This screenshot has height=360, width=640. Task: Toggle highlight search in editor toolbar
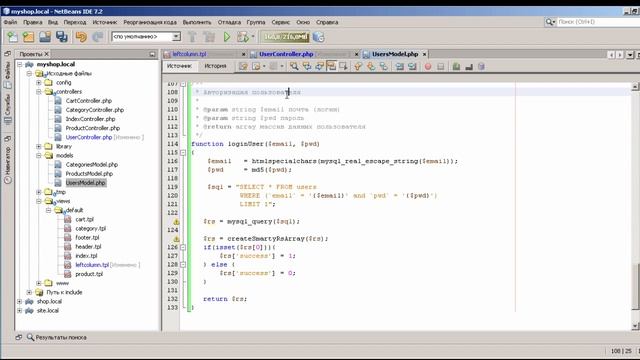[x=331, y=66]
